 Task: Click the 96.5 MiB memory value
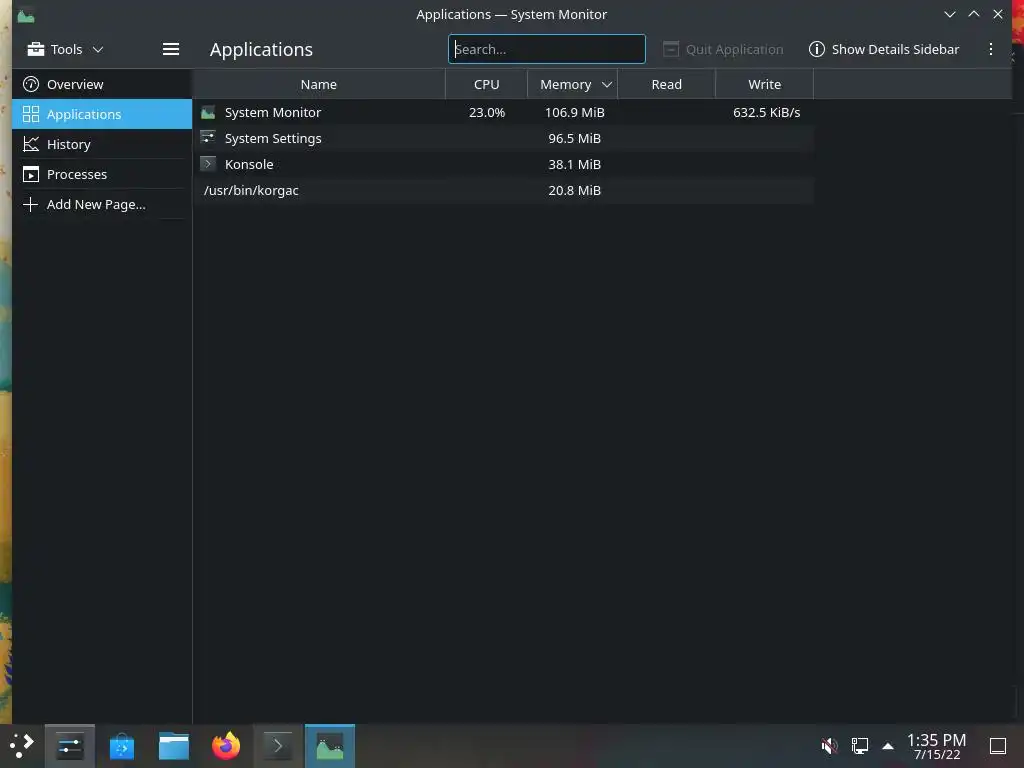pyautogui.click(x=575, y=138)
